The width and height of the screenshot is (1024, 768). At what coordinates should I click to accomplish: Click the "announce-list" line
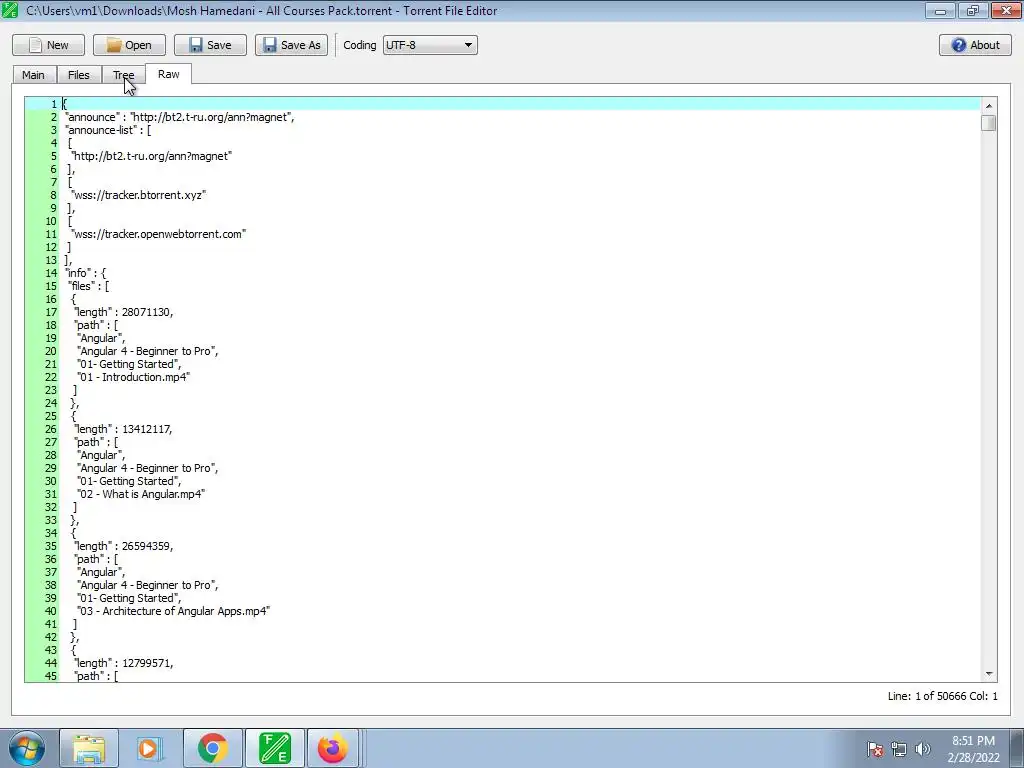pyautogui.click(x=108, y=130)
